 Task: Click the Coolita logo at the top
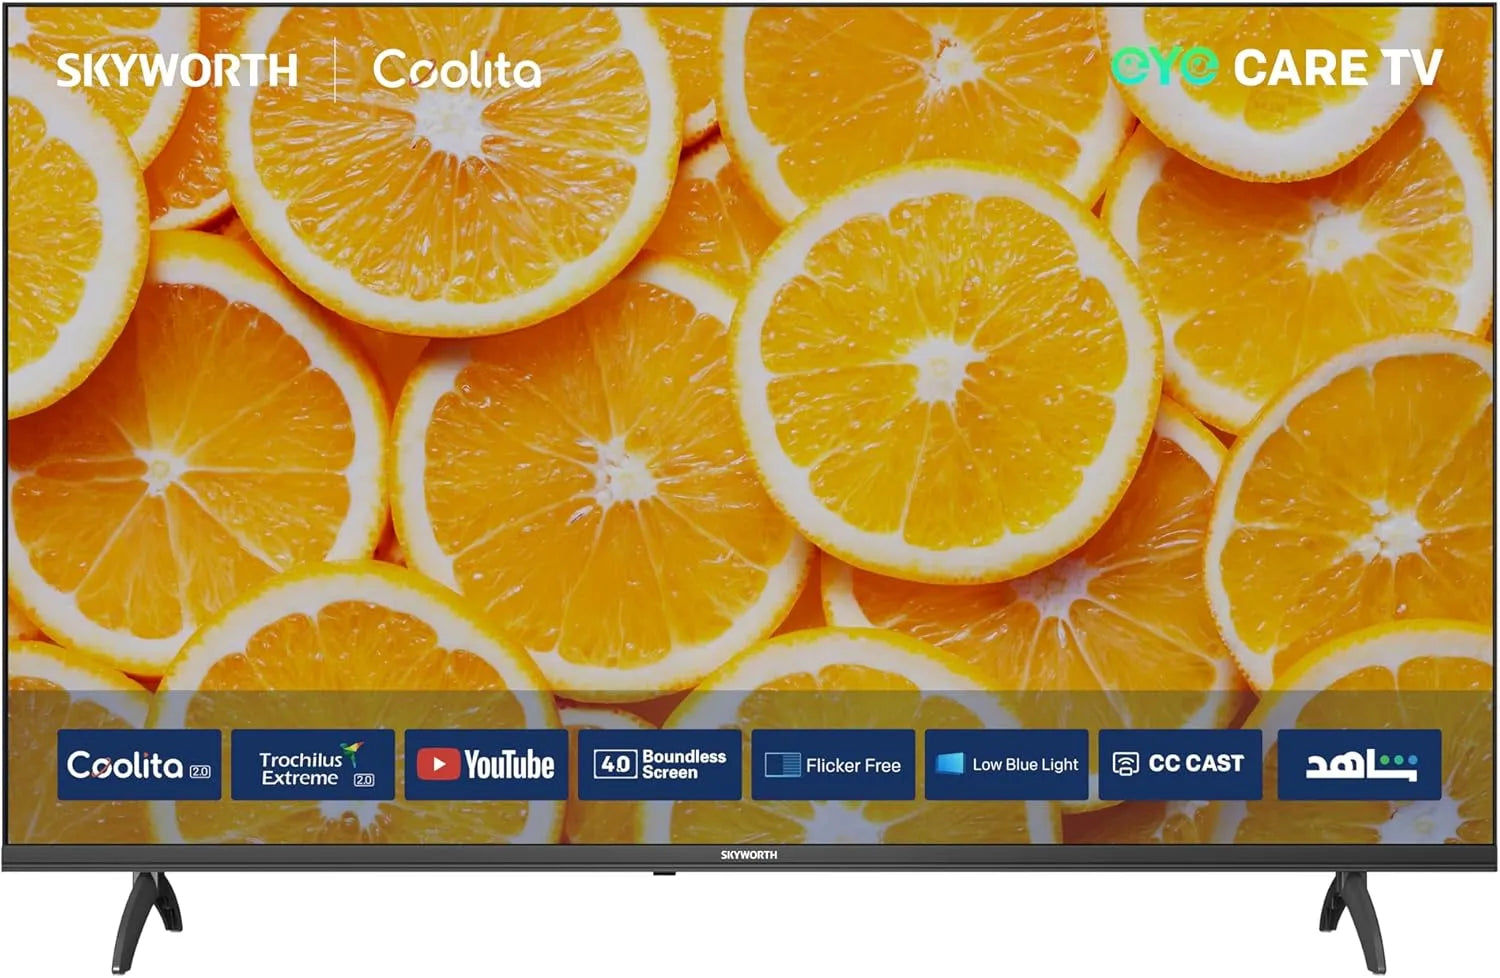[457, 70]
